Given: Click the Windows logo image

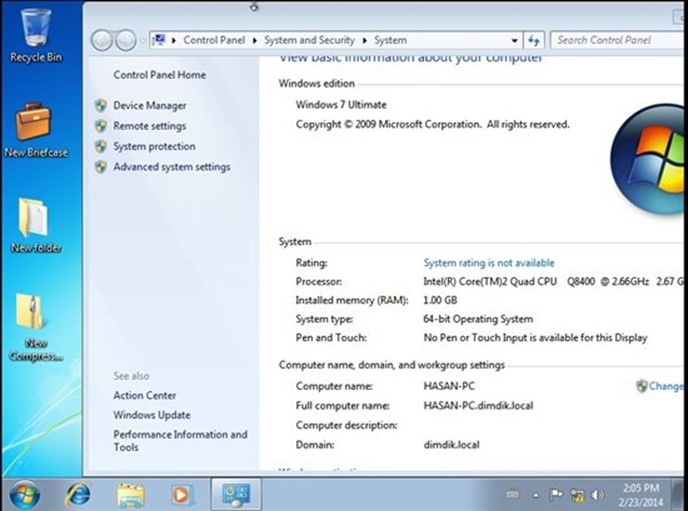Looking at the screenshot, I should 648,158.
